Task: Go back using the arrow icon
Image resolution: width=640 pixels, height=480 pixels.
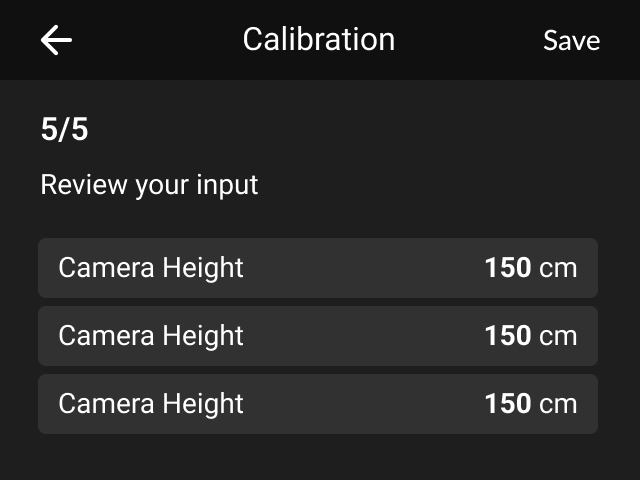Action: click(56, 40)
